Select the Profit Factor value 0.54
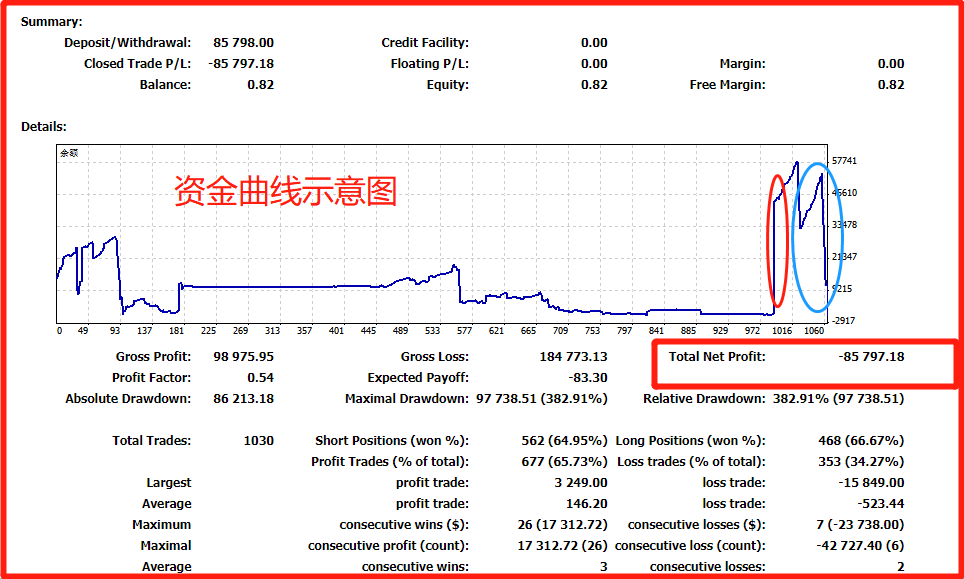964x579 pixels. click(261, 377)
